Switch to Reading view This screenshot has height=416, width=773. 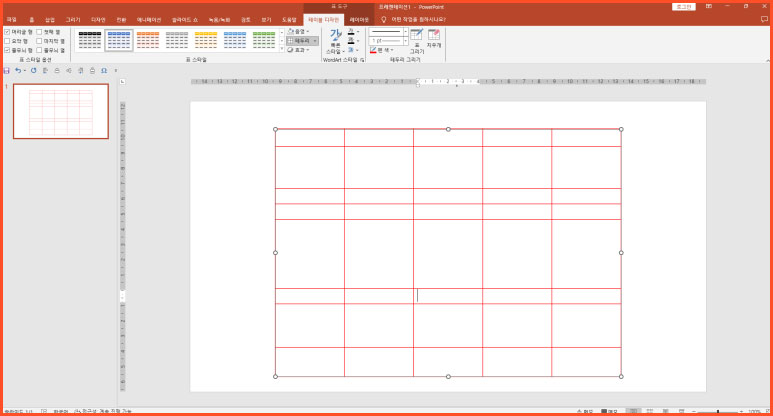(666, 411)
